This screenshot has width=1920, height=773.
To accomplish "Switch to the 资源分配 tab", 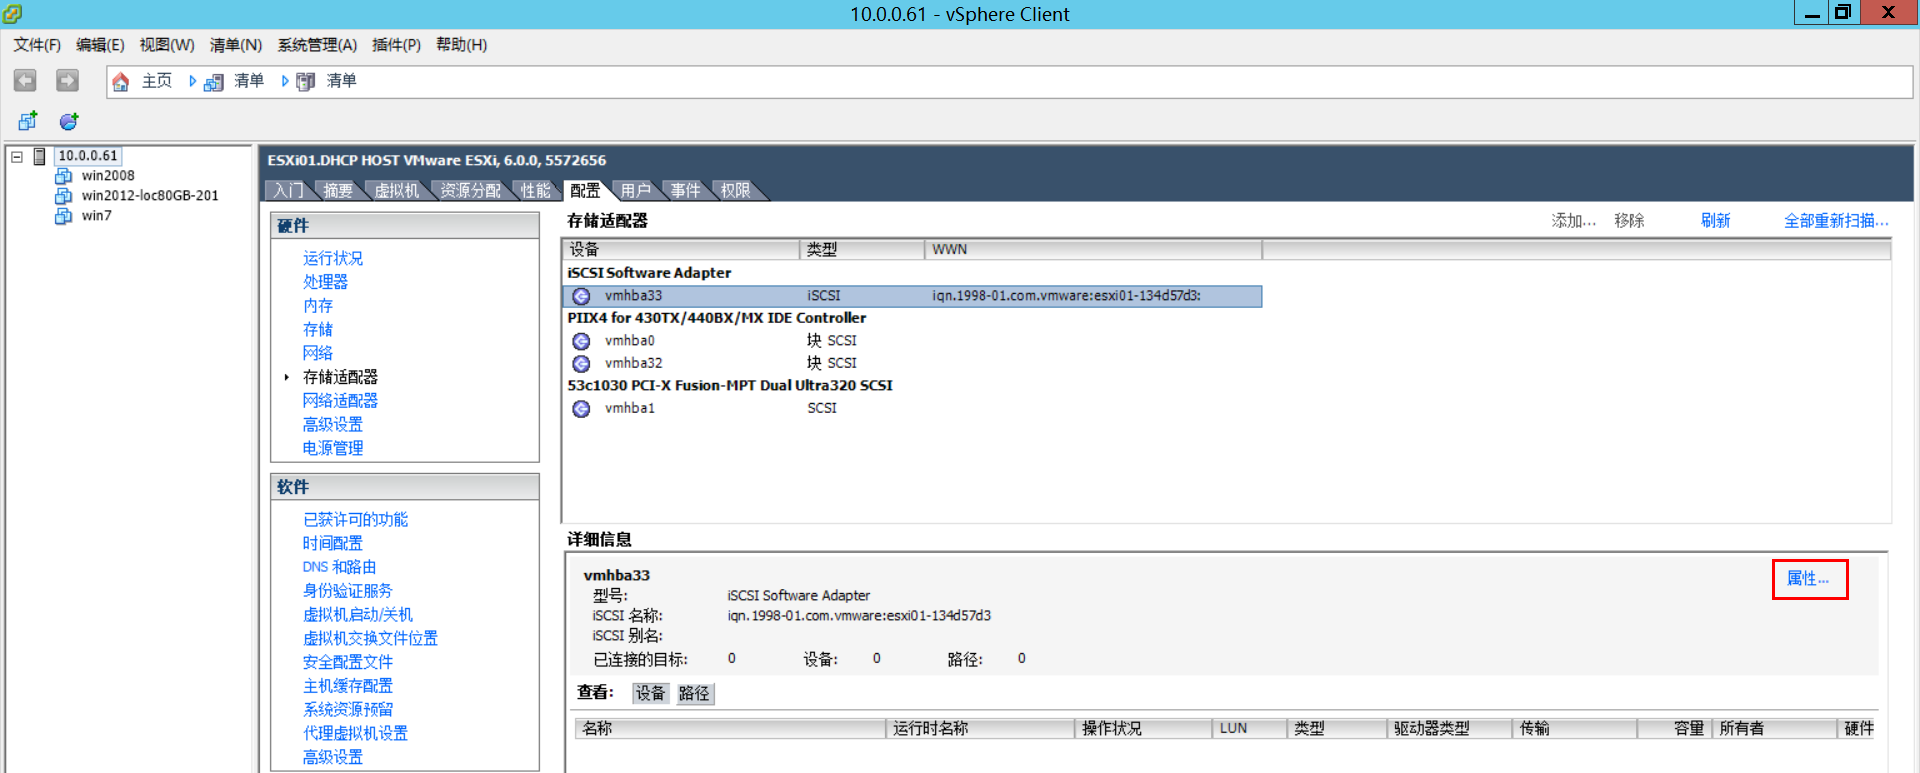I will pyautogui.click(x=471, y=190).
